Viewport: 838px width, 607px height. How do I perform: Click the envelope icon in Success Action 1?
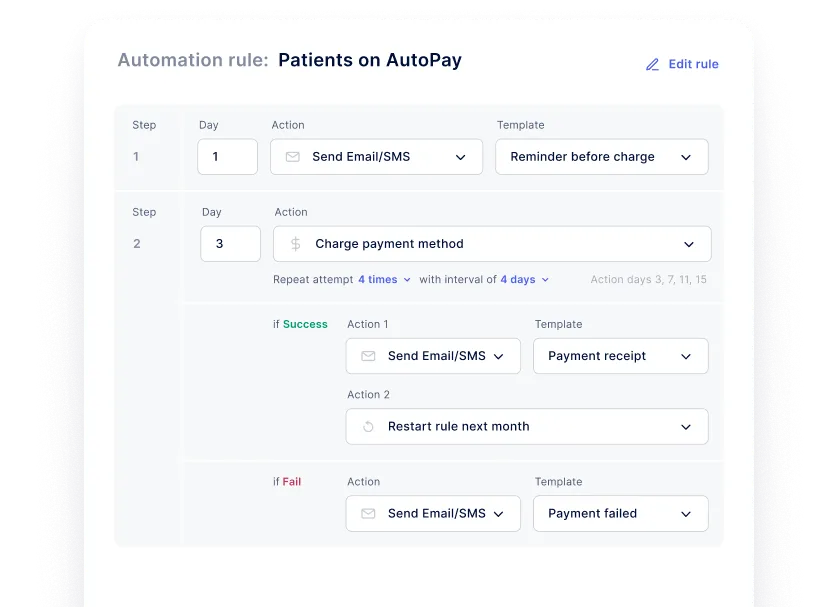(368, 356)
